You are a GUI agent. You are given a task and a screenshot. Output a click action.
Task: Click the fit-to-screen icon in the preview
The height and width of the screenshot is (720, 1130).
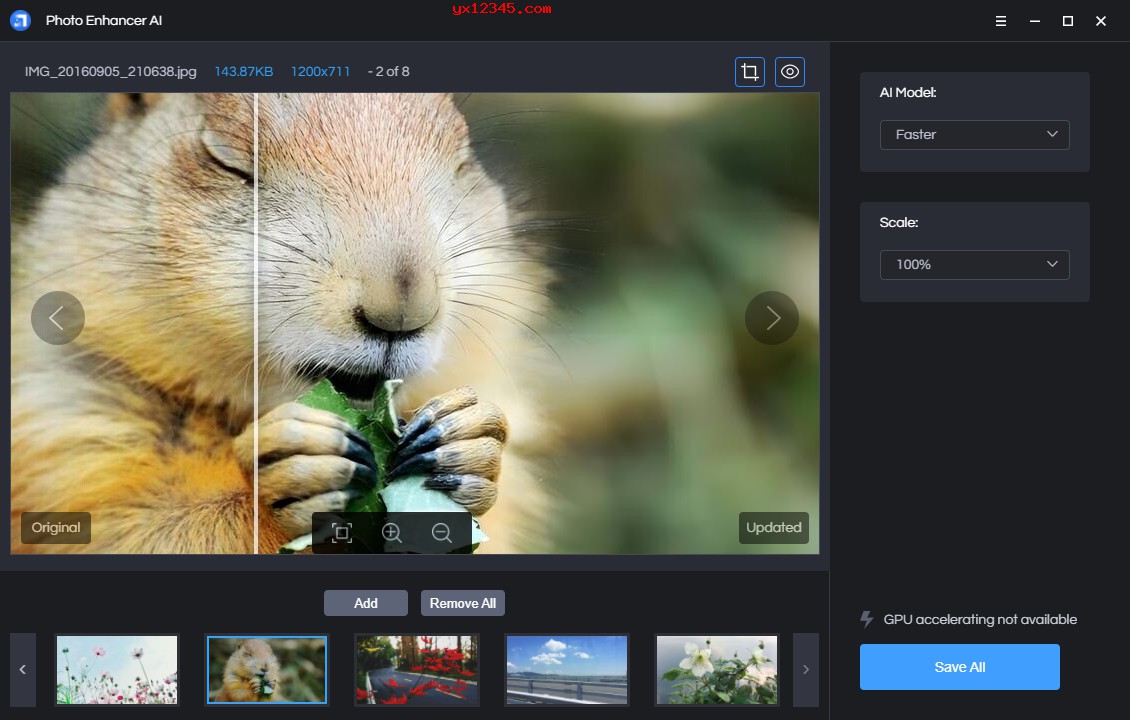(341, 532)
